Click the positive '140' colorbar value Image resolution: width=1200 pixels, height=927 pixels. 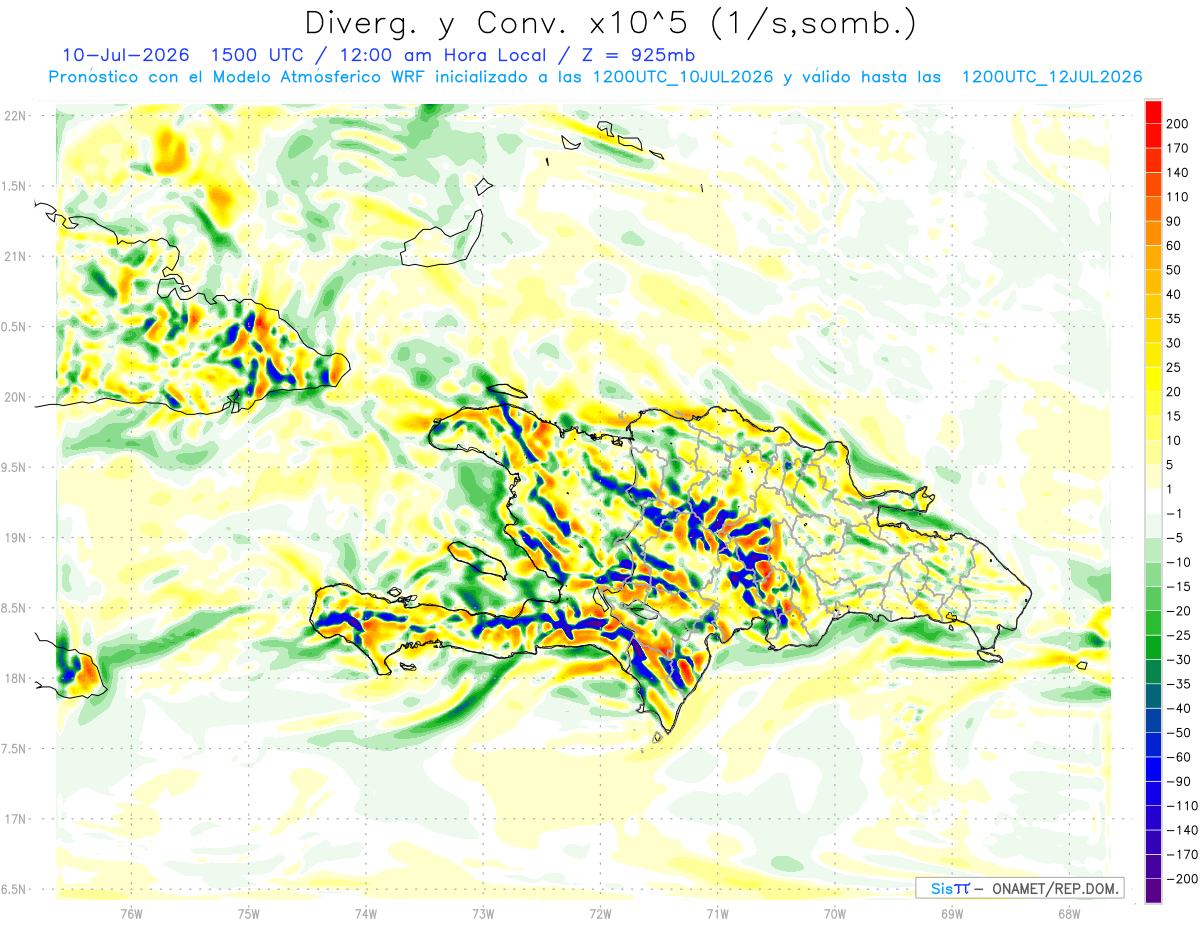(1179, 173)
